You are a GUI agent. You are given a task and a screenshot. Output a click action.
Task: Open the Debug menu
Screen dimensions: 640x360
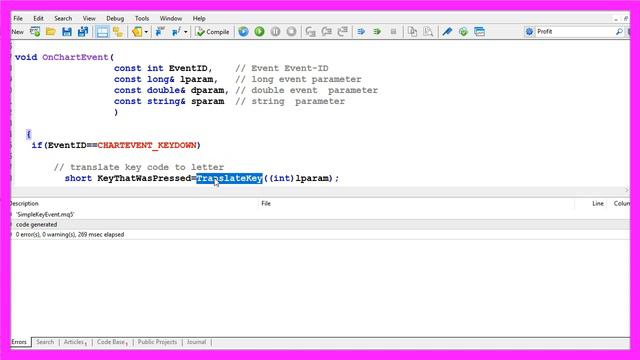[x=115, y=18]
